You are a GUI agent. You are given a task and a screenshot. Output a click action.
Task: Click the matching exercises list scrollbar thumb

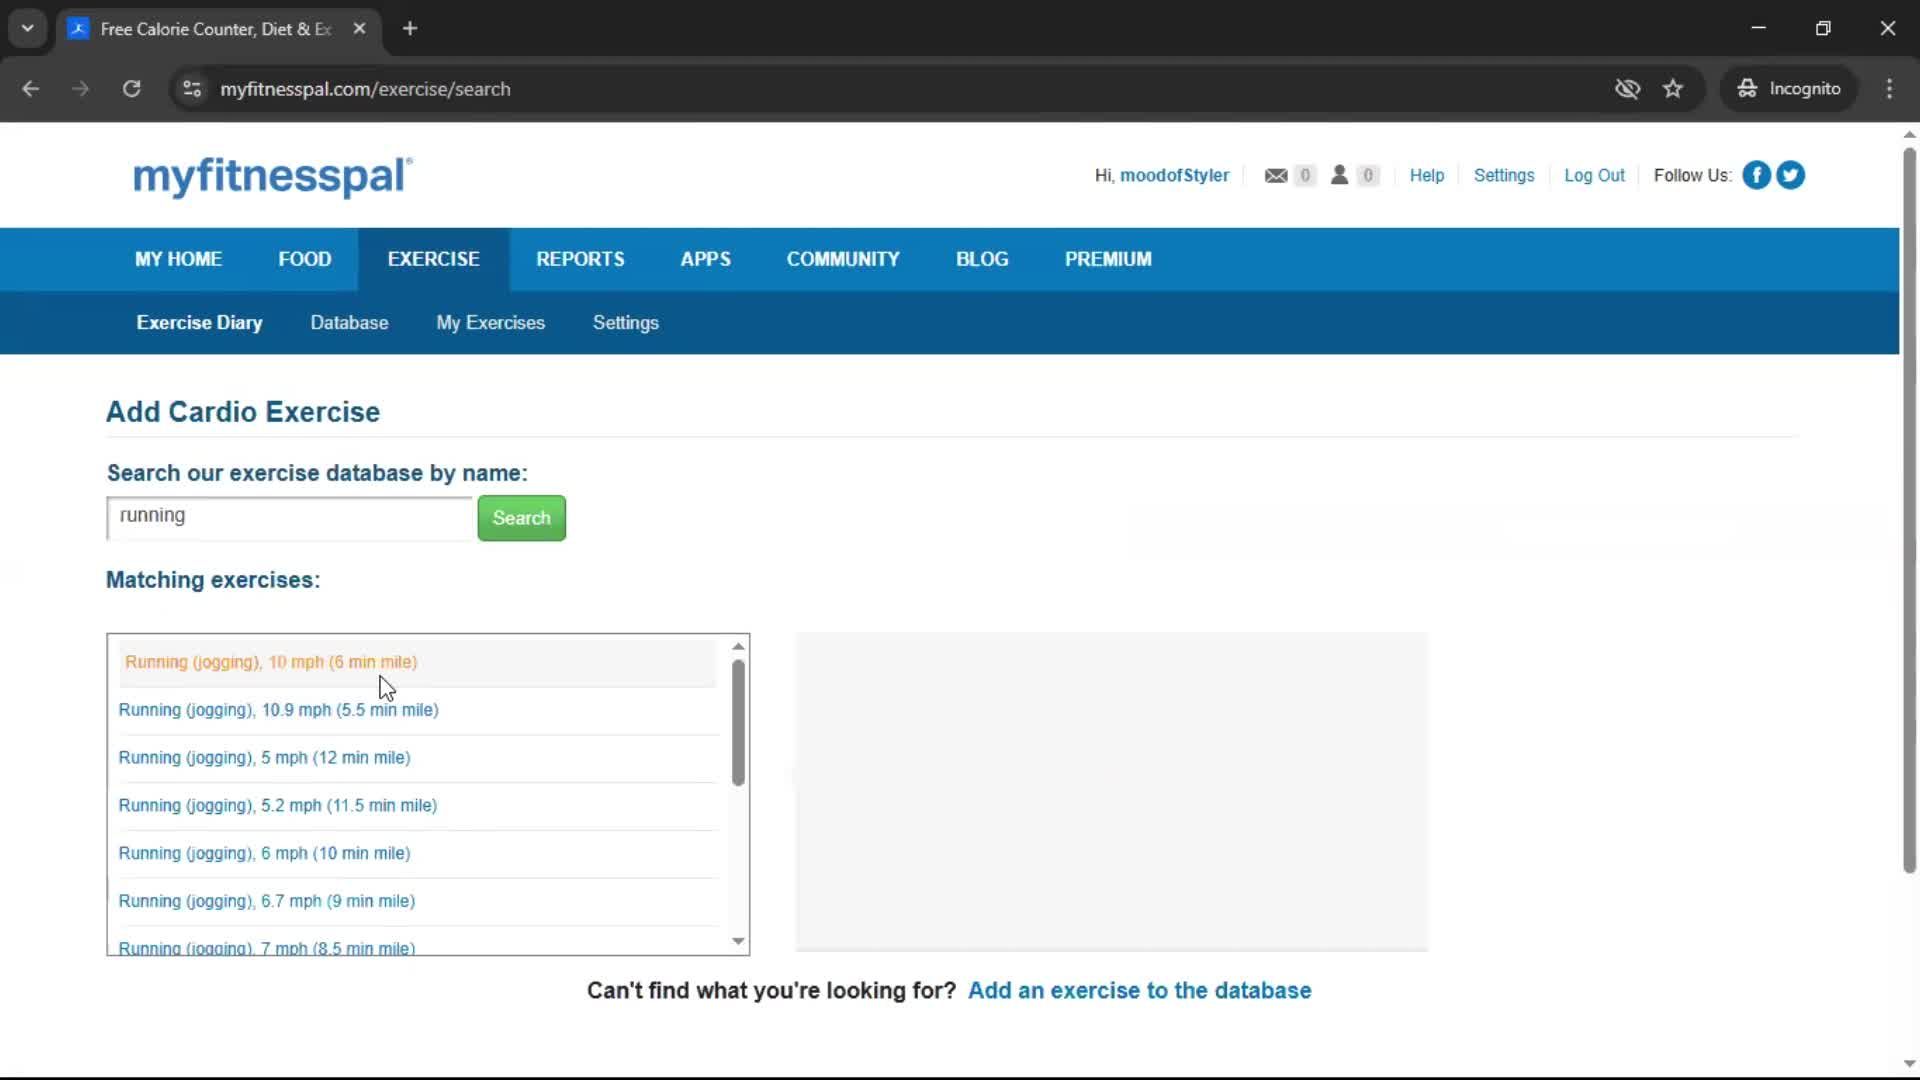coord(738,723)
